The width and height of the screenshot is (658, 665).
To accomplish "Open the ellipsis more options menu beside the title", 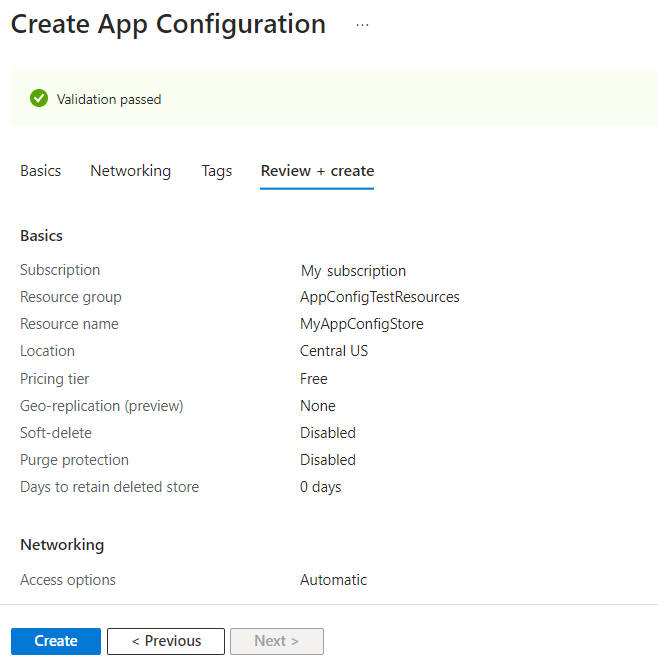I will click(362, 25).
